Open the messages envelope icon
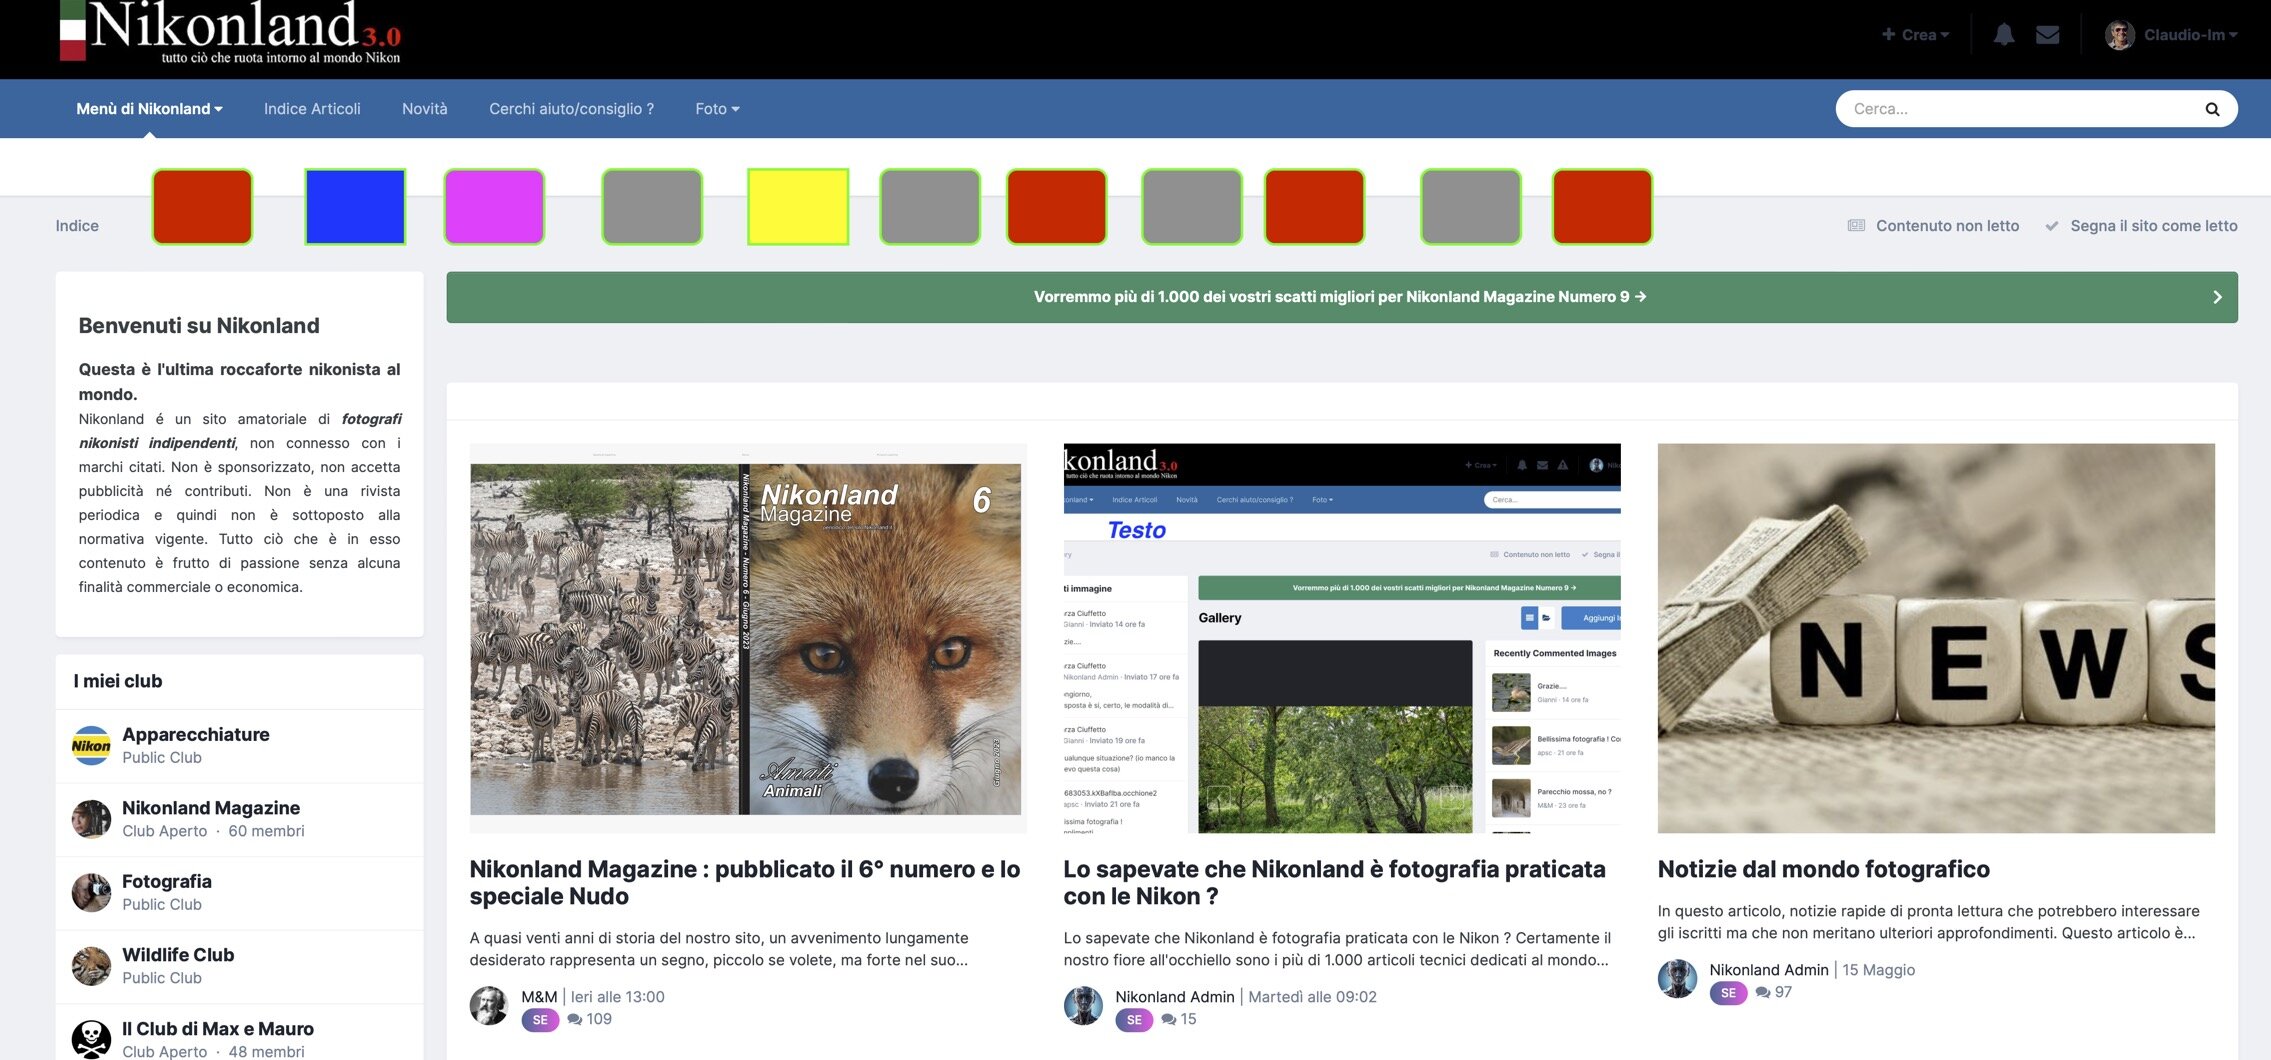 click(2047, 35)
